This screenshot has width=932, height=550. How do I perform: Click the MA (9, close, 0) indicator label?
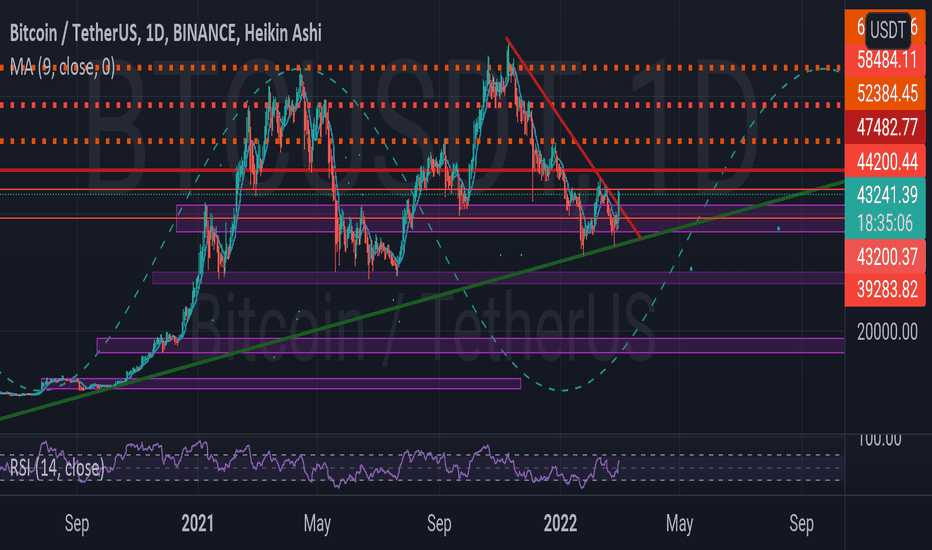coord(62,67)
